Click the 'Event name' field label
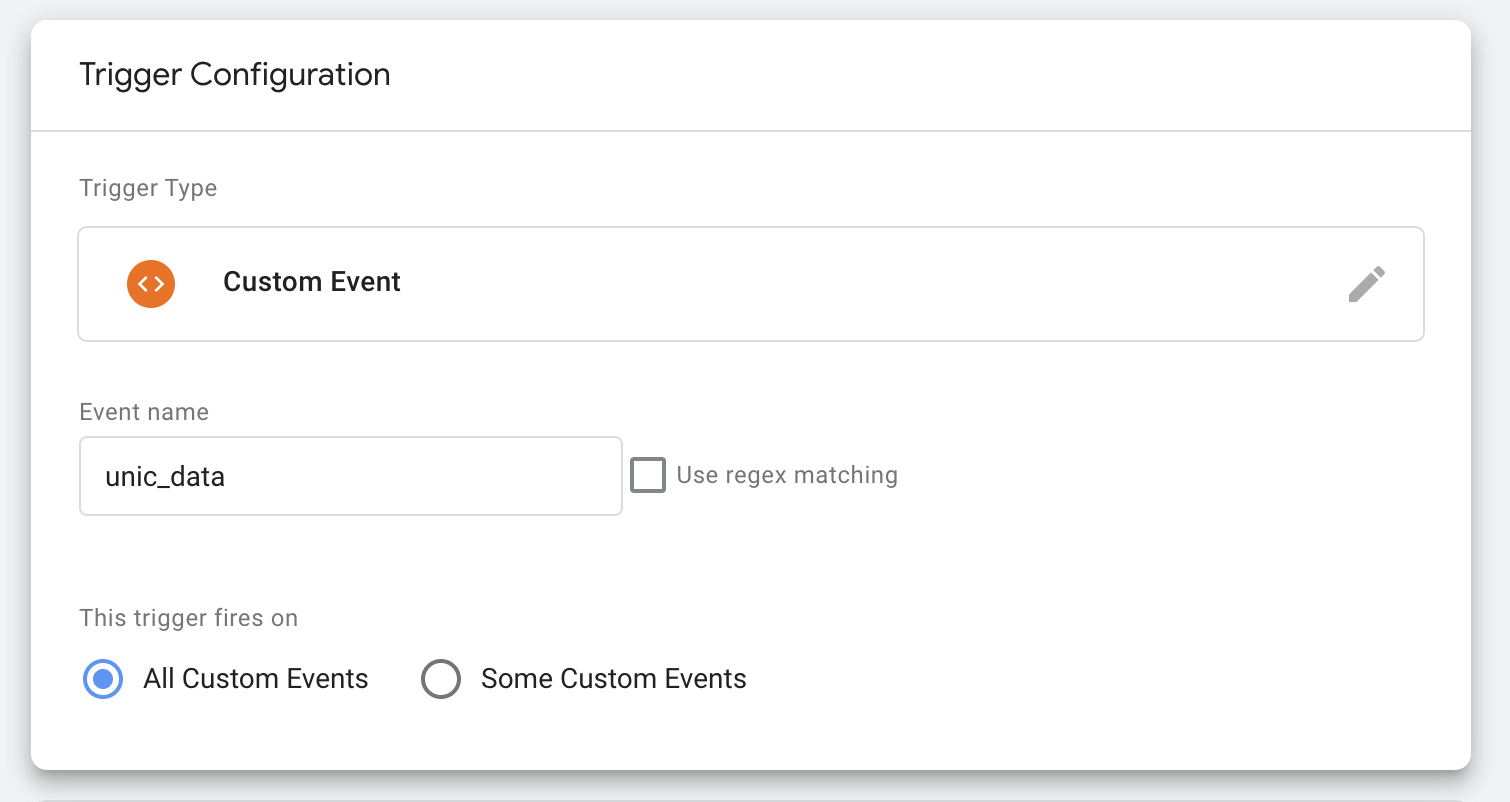1510x802 pixels. point(144,412)
